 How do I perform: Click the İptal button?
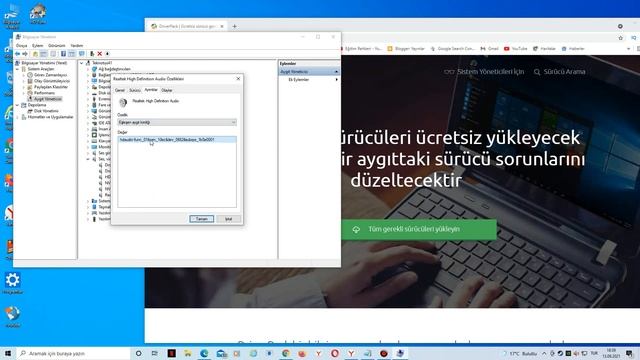tap(229, 219)
